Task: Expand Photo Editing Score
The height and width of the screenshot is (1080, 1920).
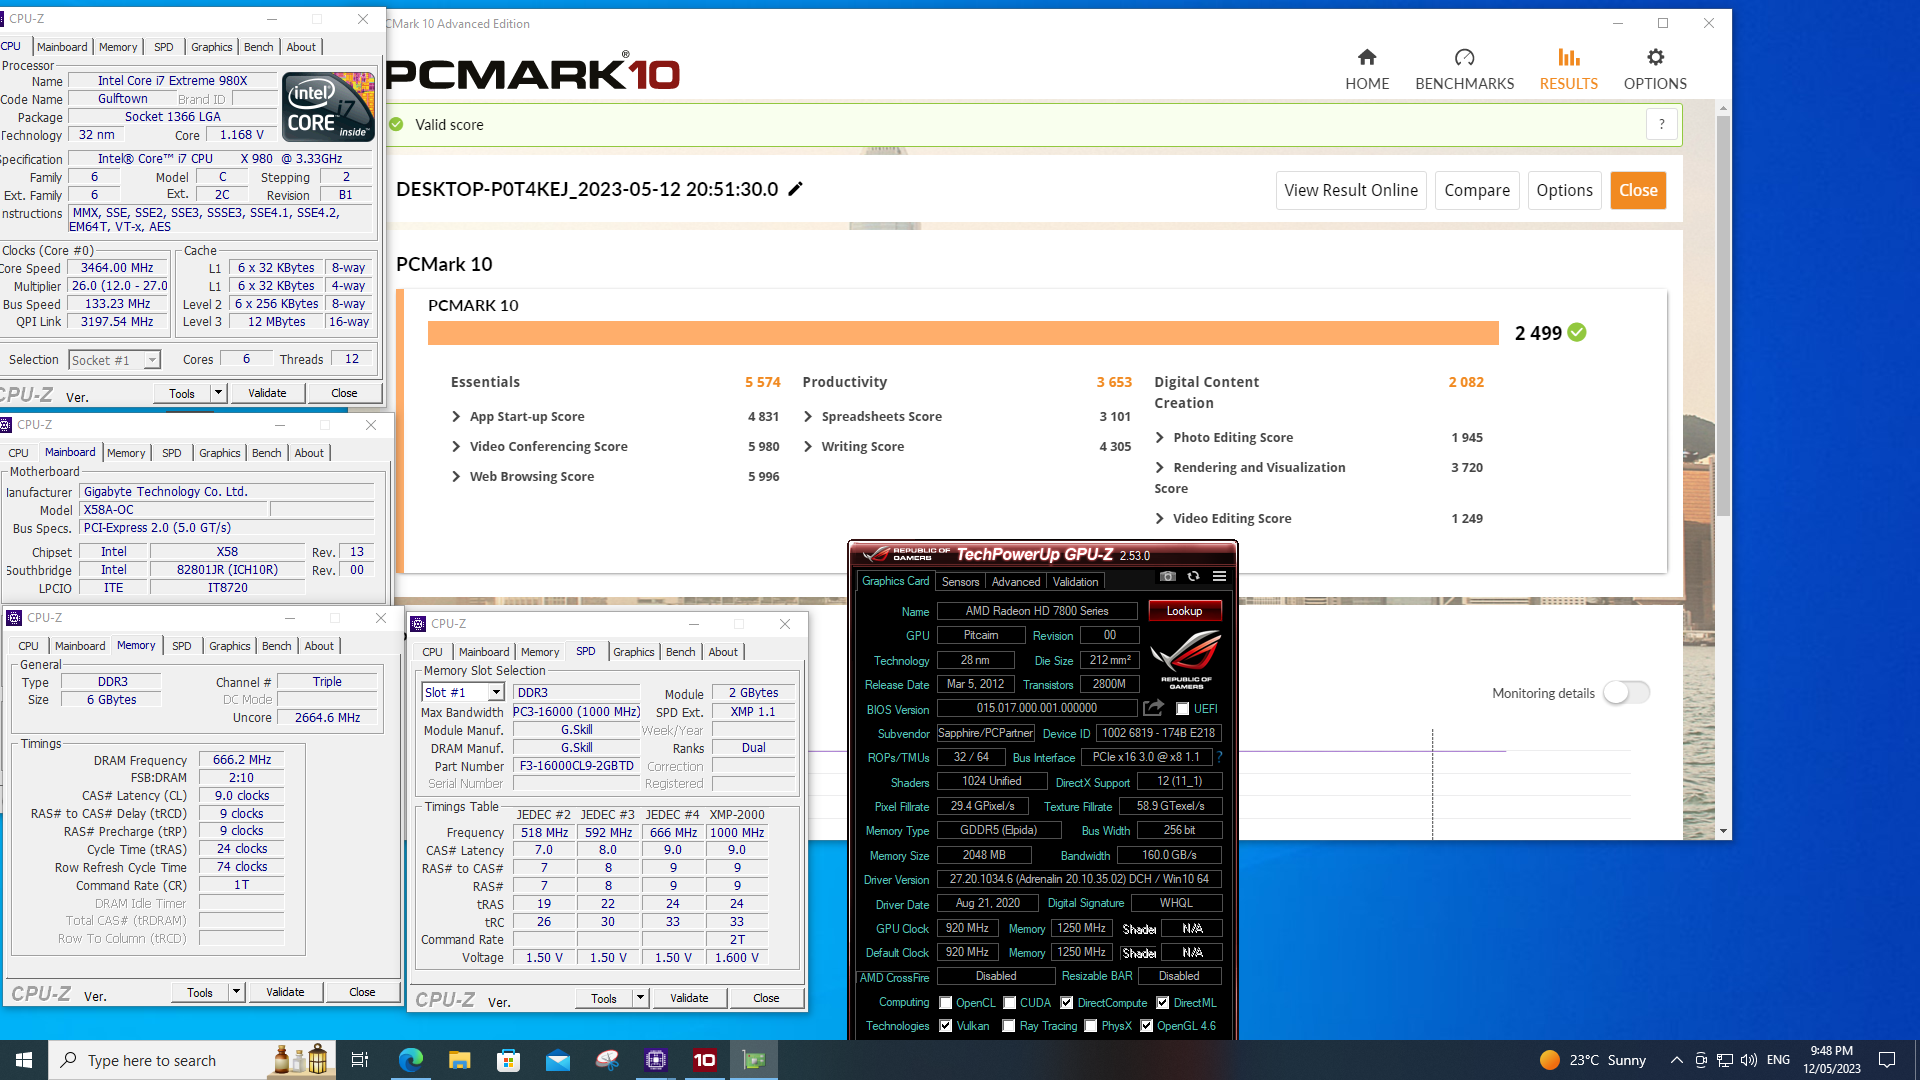Action: [1160, 438]
